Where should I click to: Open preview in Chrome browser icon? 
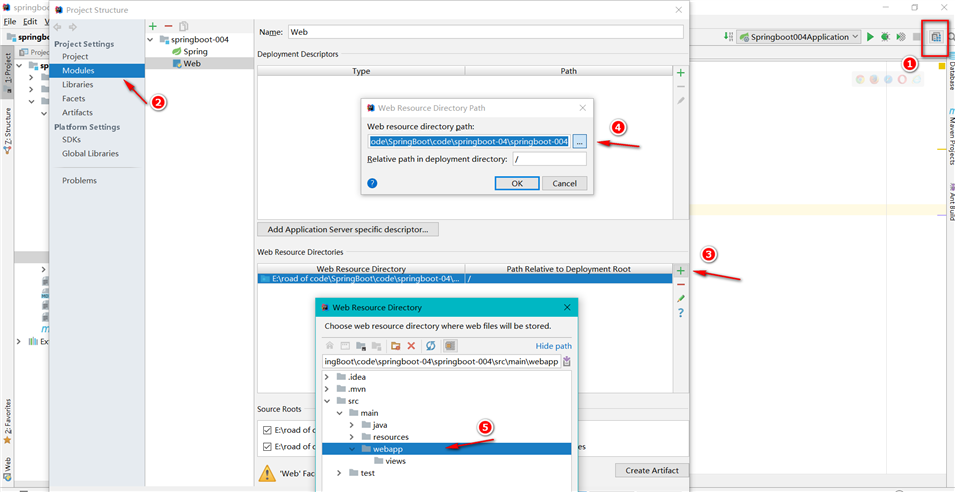[860, 79]
